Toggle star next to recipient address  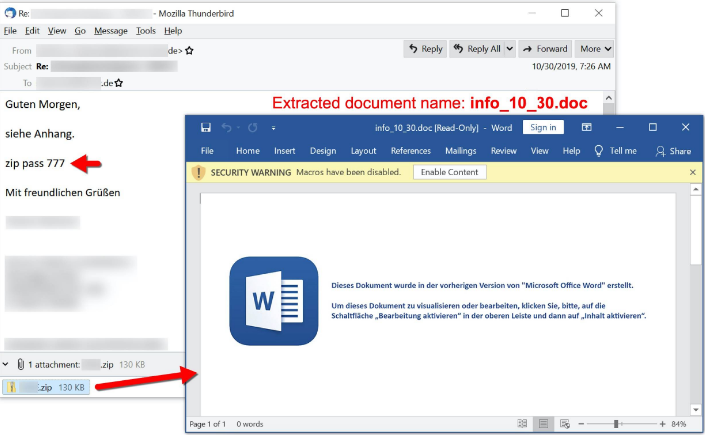tap(119, 83)
